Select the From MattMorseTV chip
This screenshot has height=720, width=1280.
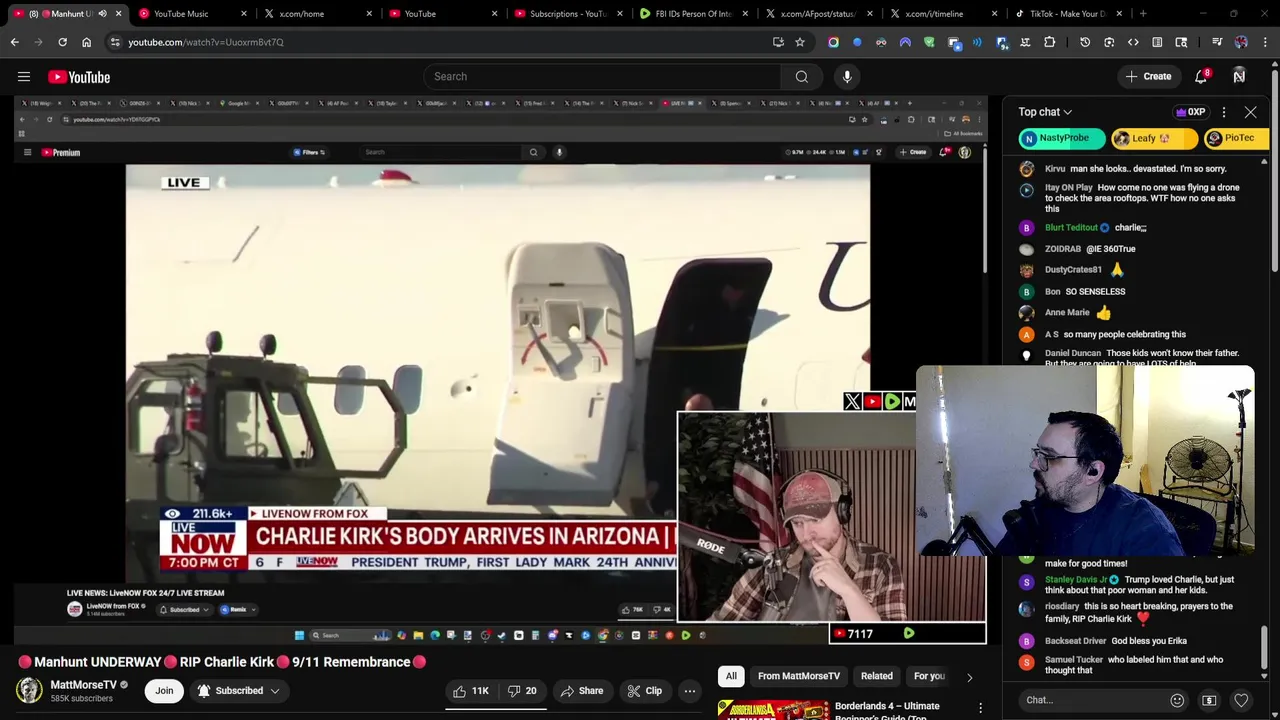(799, 677)
